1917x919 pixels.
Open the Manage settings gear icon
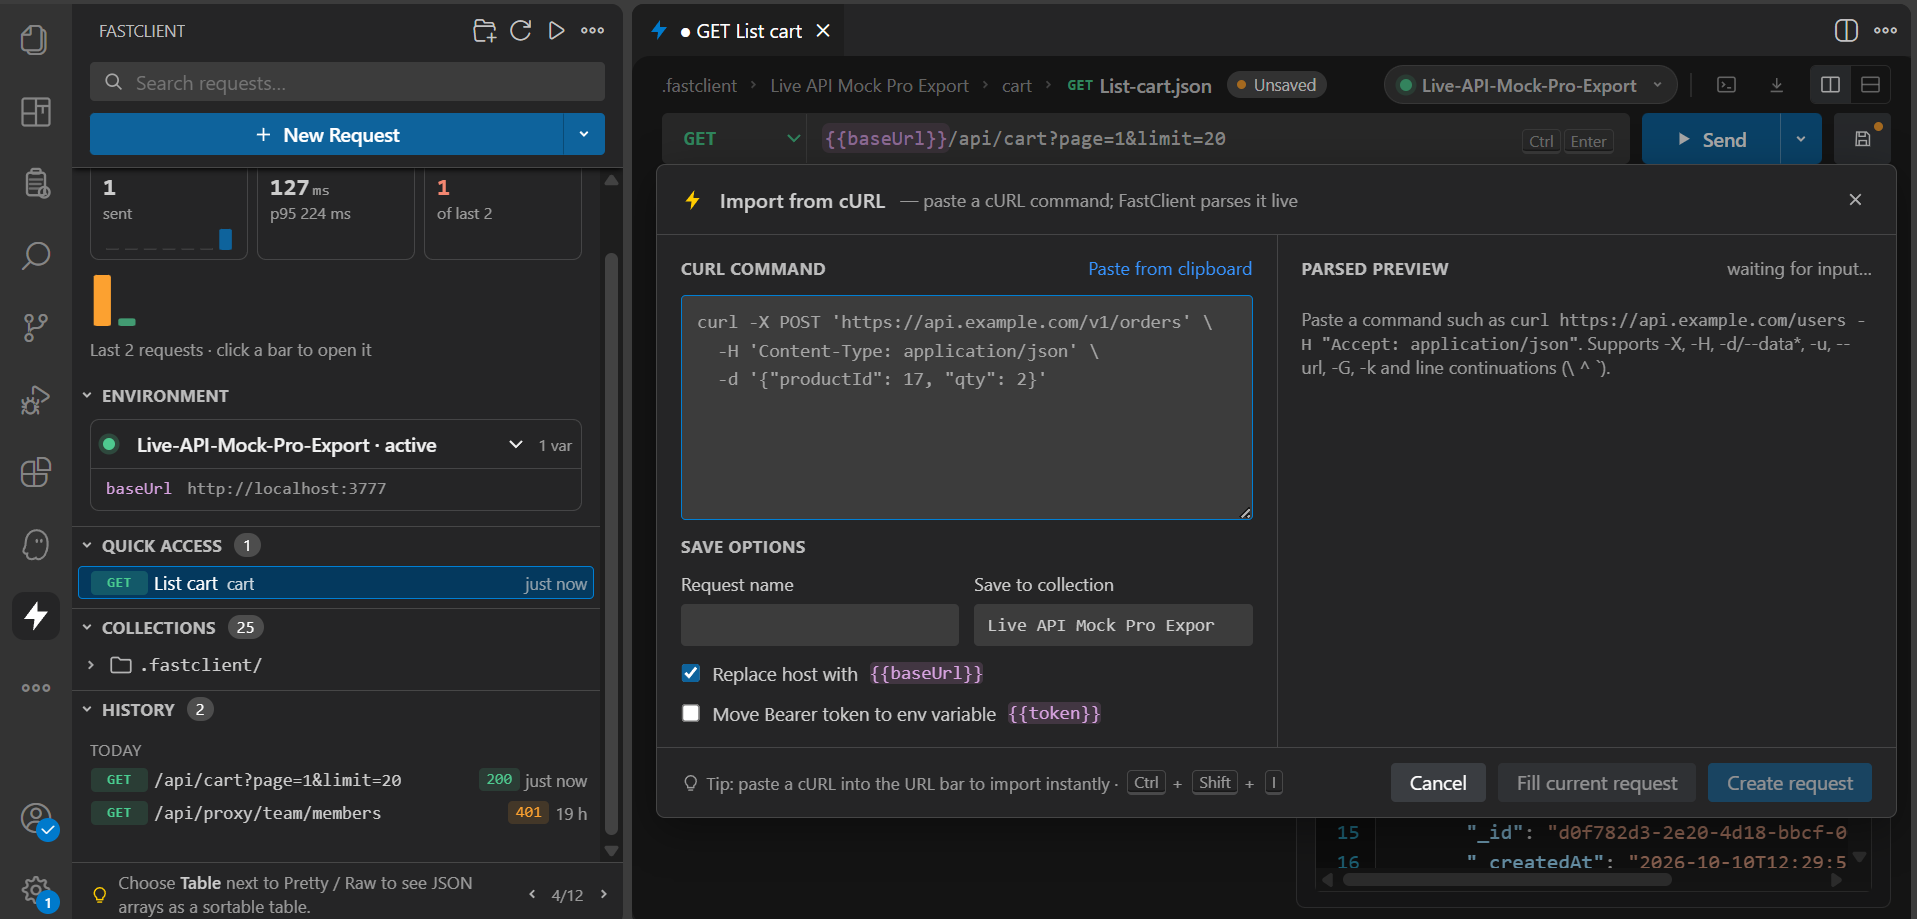(37, 891)
